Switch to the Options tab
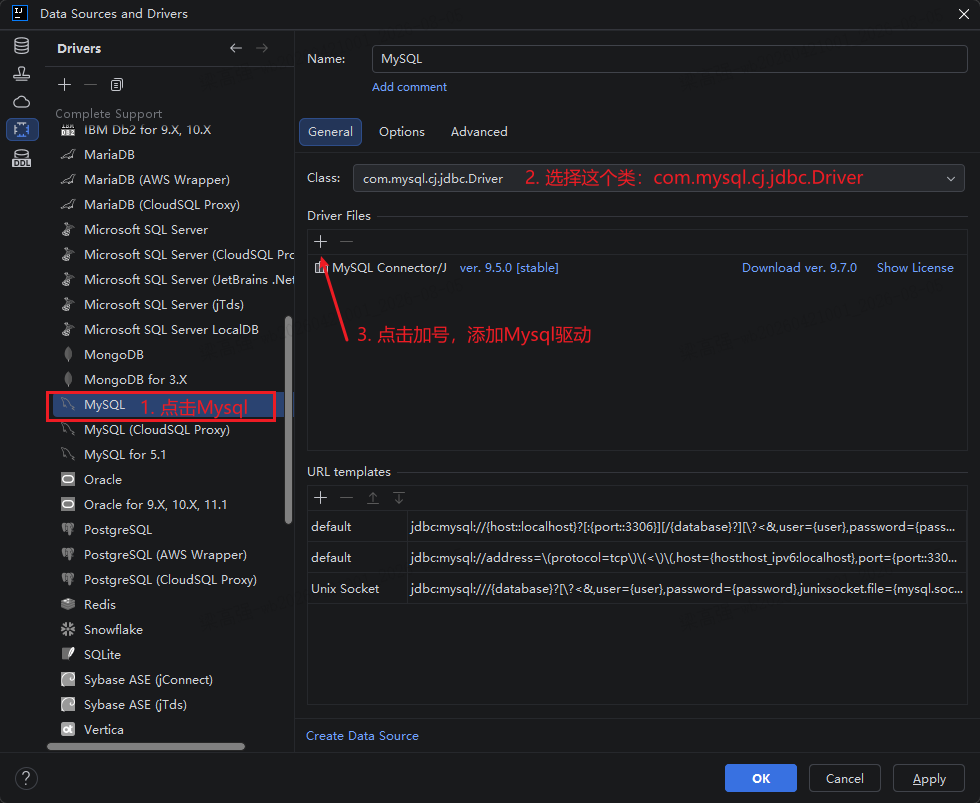The width and height of the screenshot is (980, 803). (x=402, y=132)
